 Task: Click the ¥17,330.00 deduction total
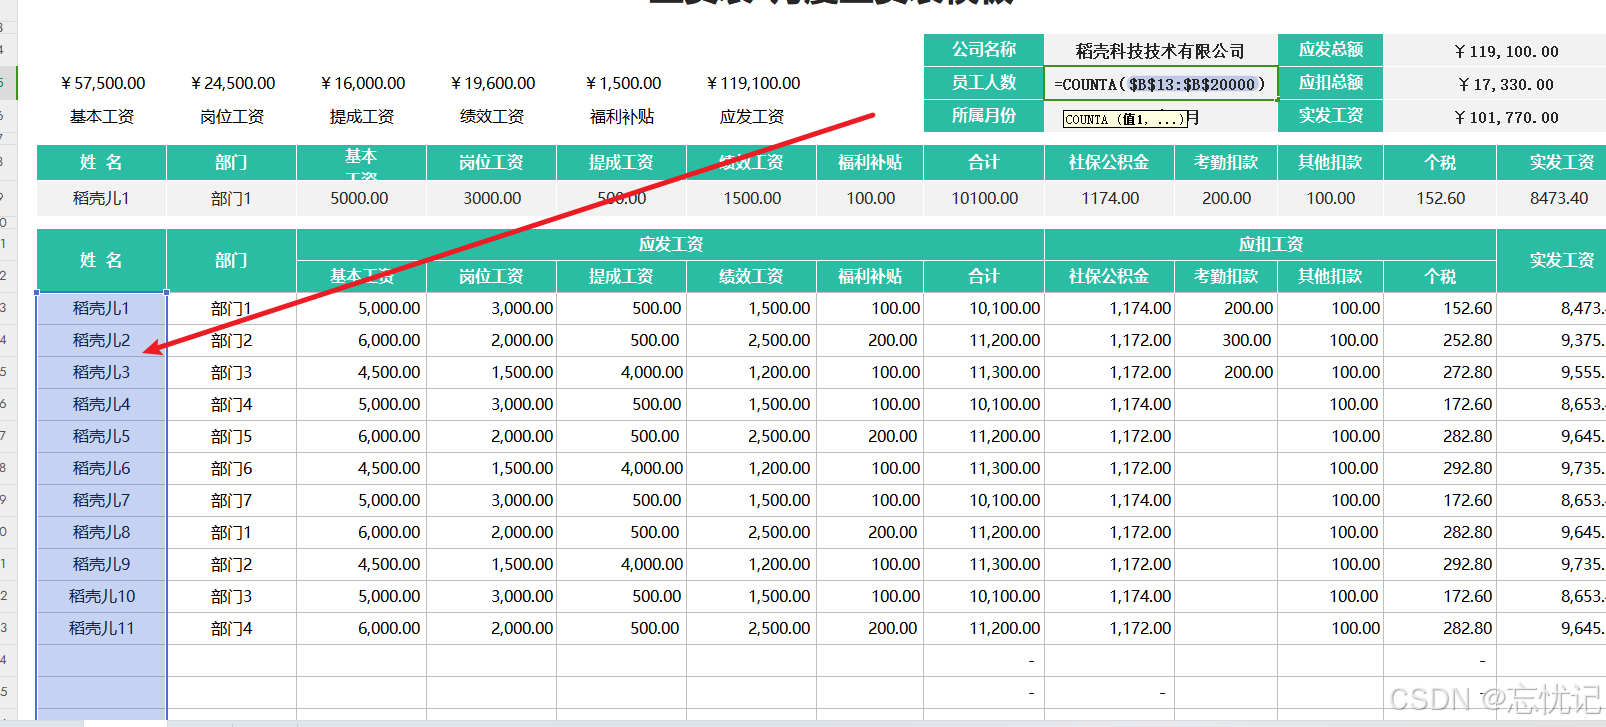point(1506,84)
